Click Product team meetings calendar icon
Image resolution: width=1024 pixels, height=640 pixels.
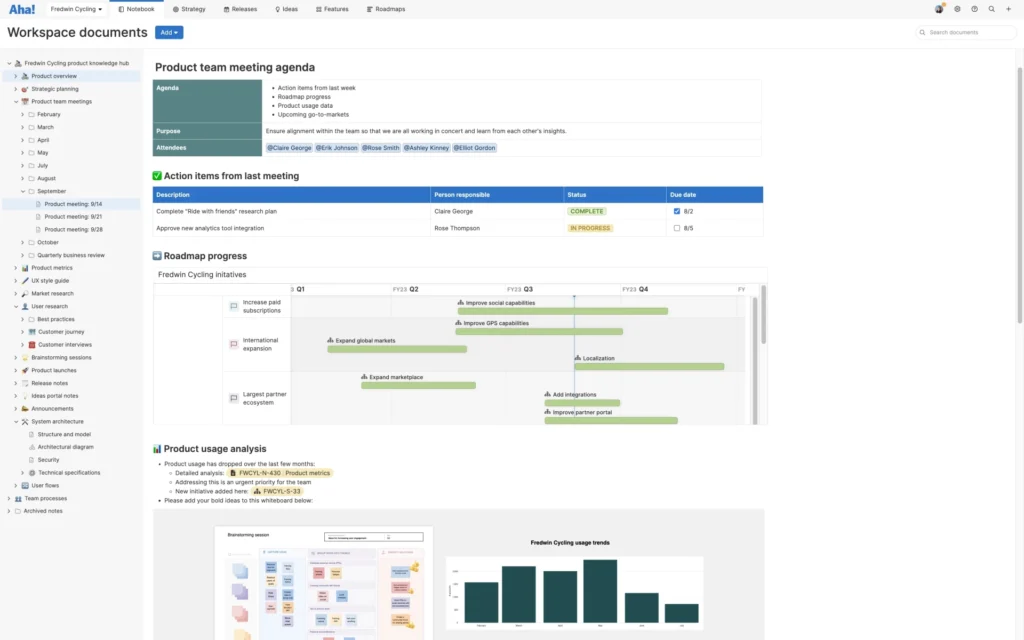tap(25, 101)
